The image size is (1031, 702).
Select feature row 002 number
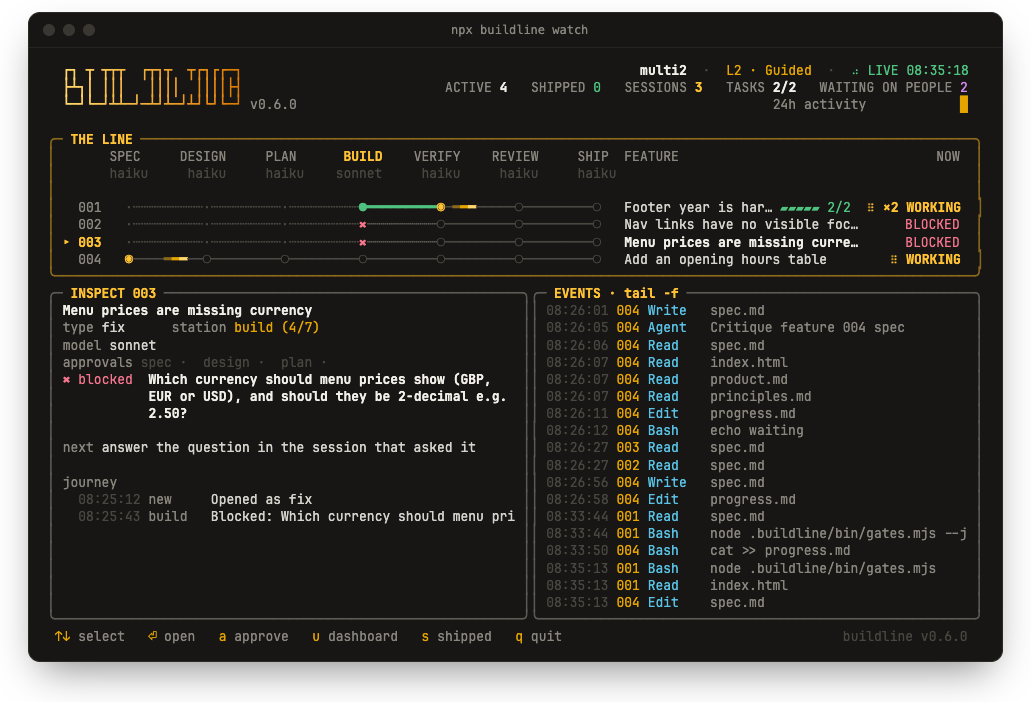click(89, 225)
